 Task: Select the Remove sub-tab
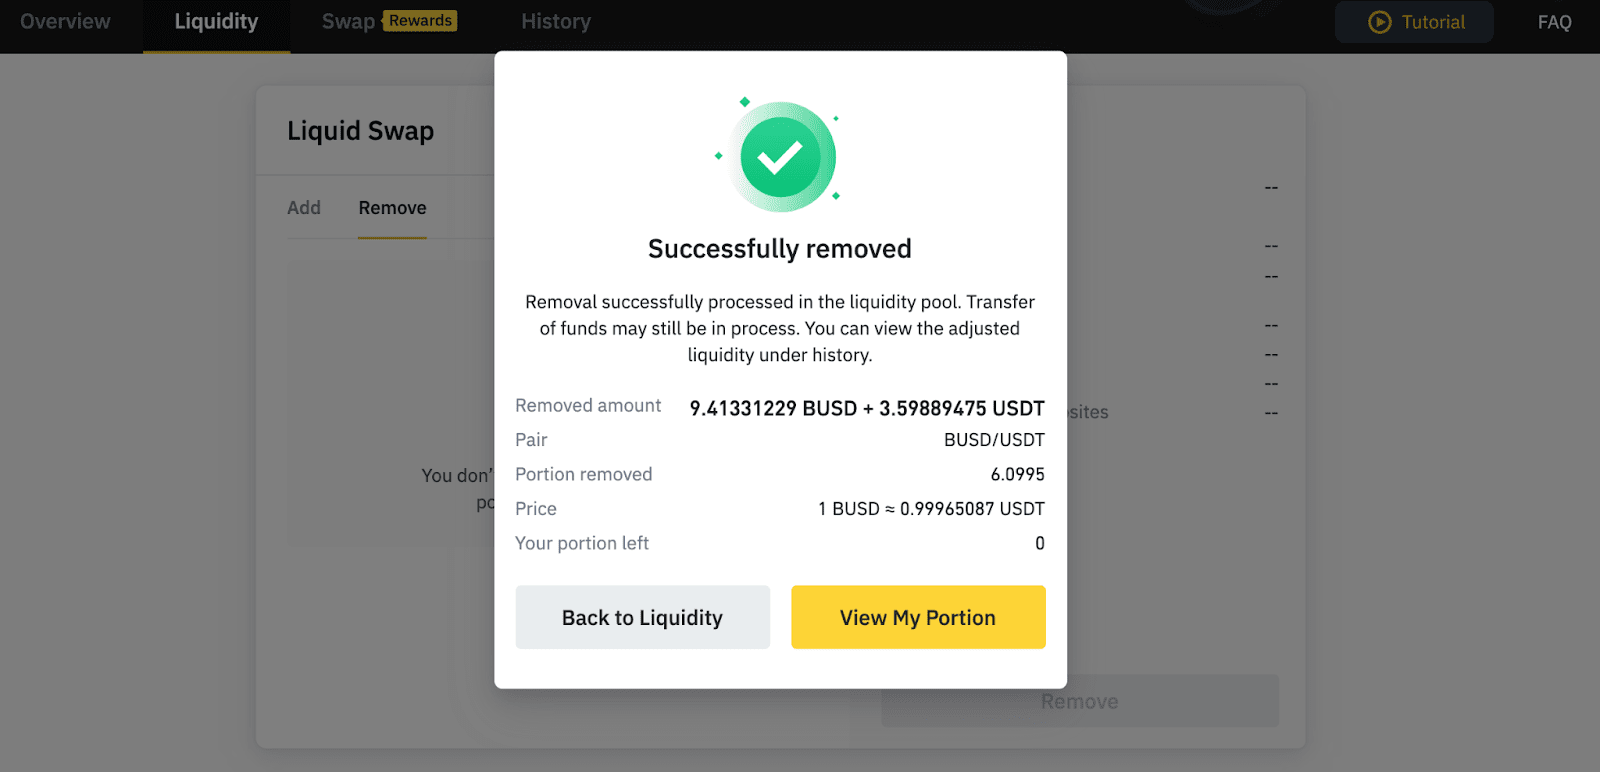392,208
